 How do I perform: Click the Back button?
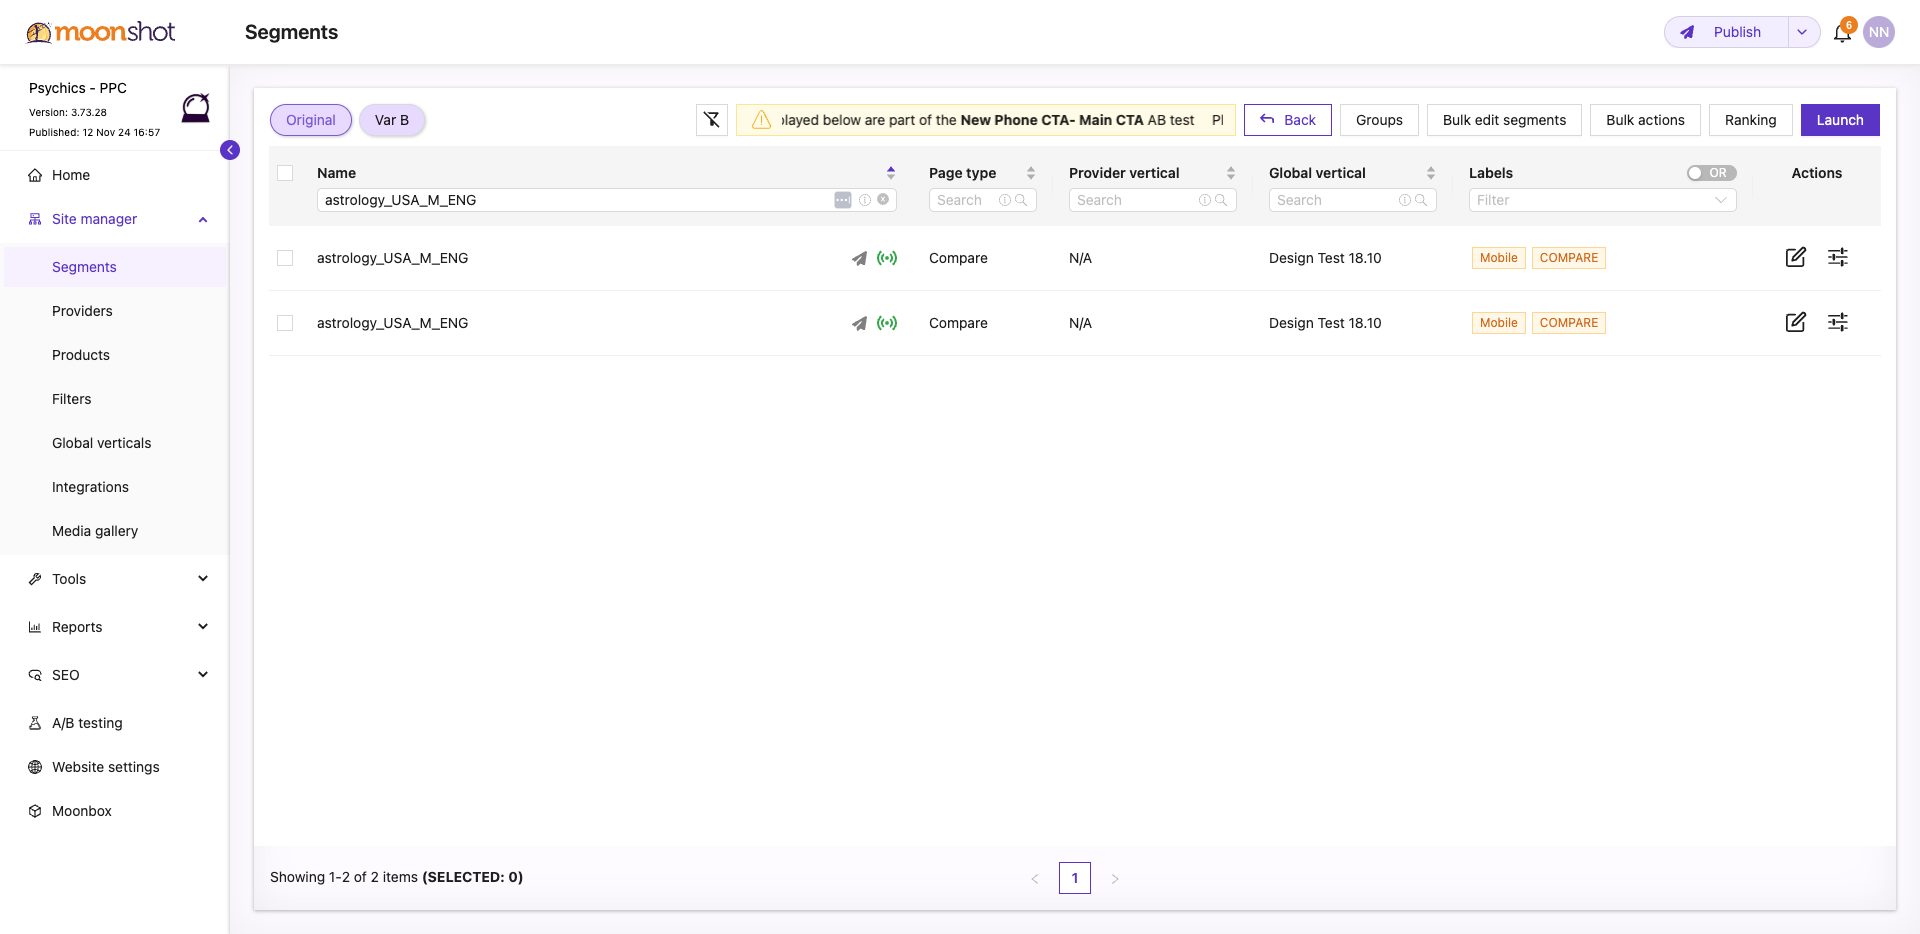tap(1288, 120)
